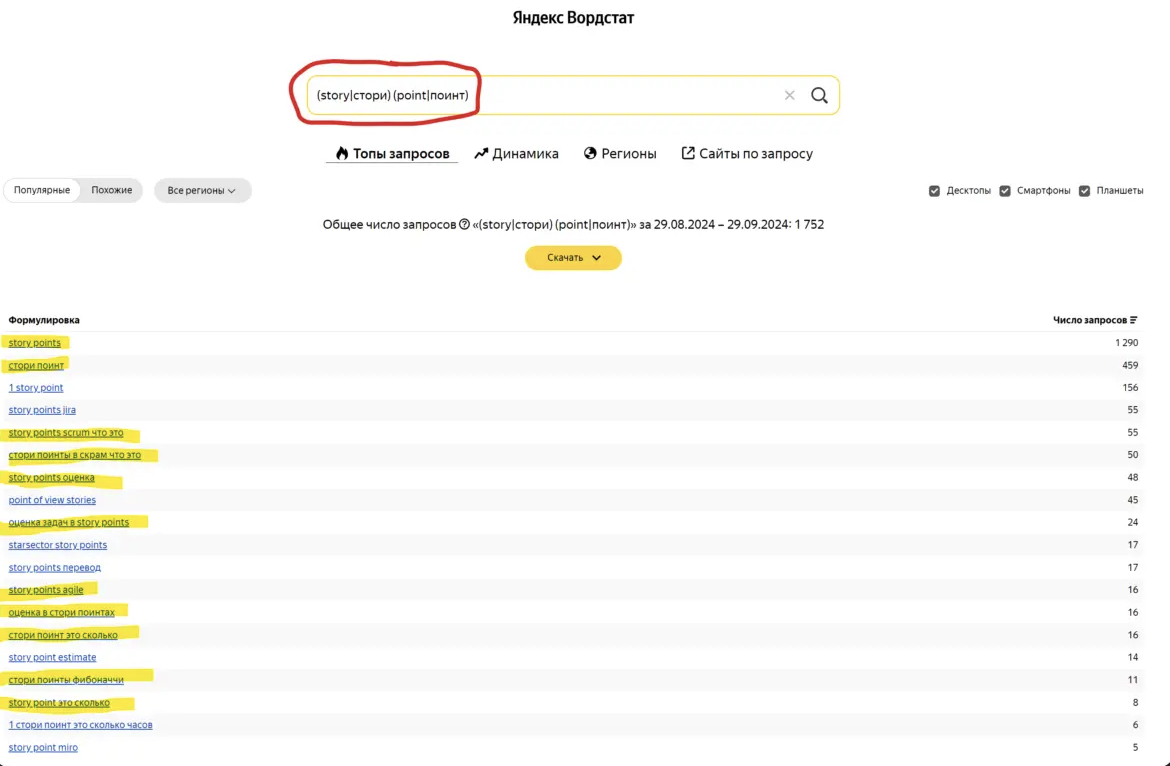This screenshot has width=1170, height=766.
Task: Open the story points jira link
Action: coord(42,410)
